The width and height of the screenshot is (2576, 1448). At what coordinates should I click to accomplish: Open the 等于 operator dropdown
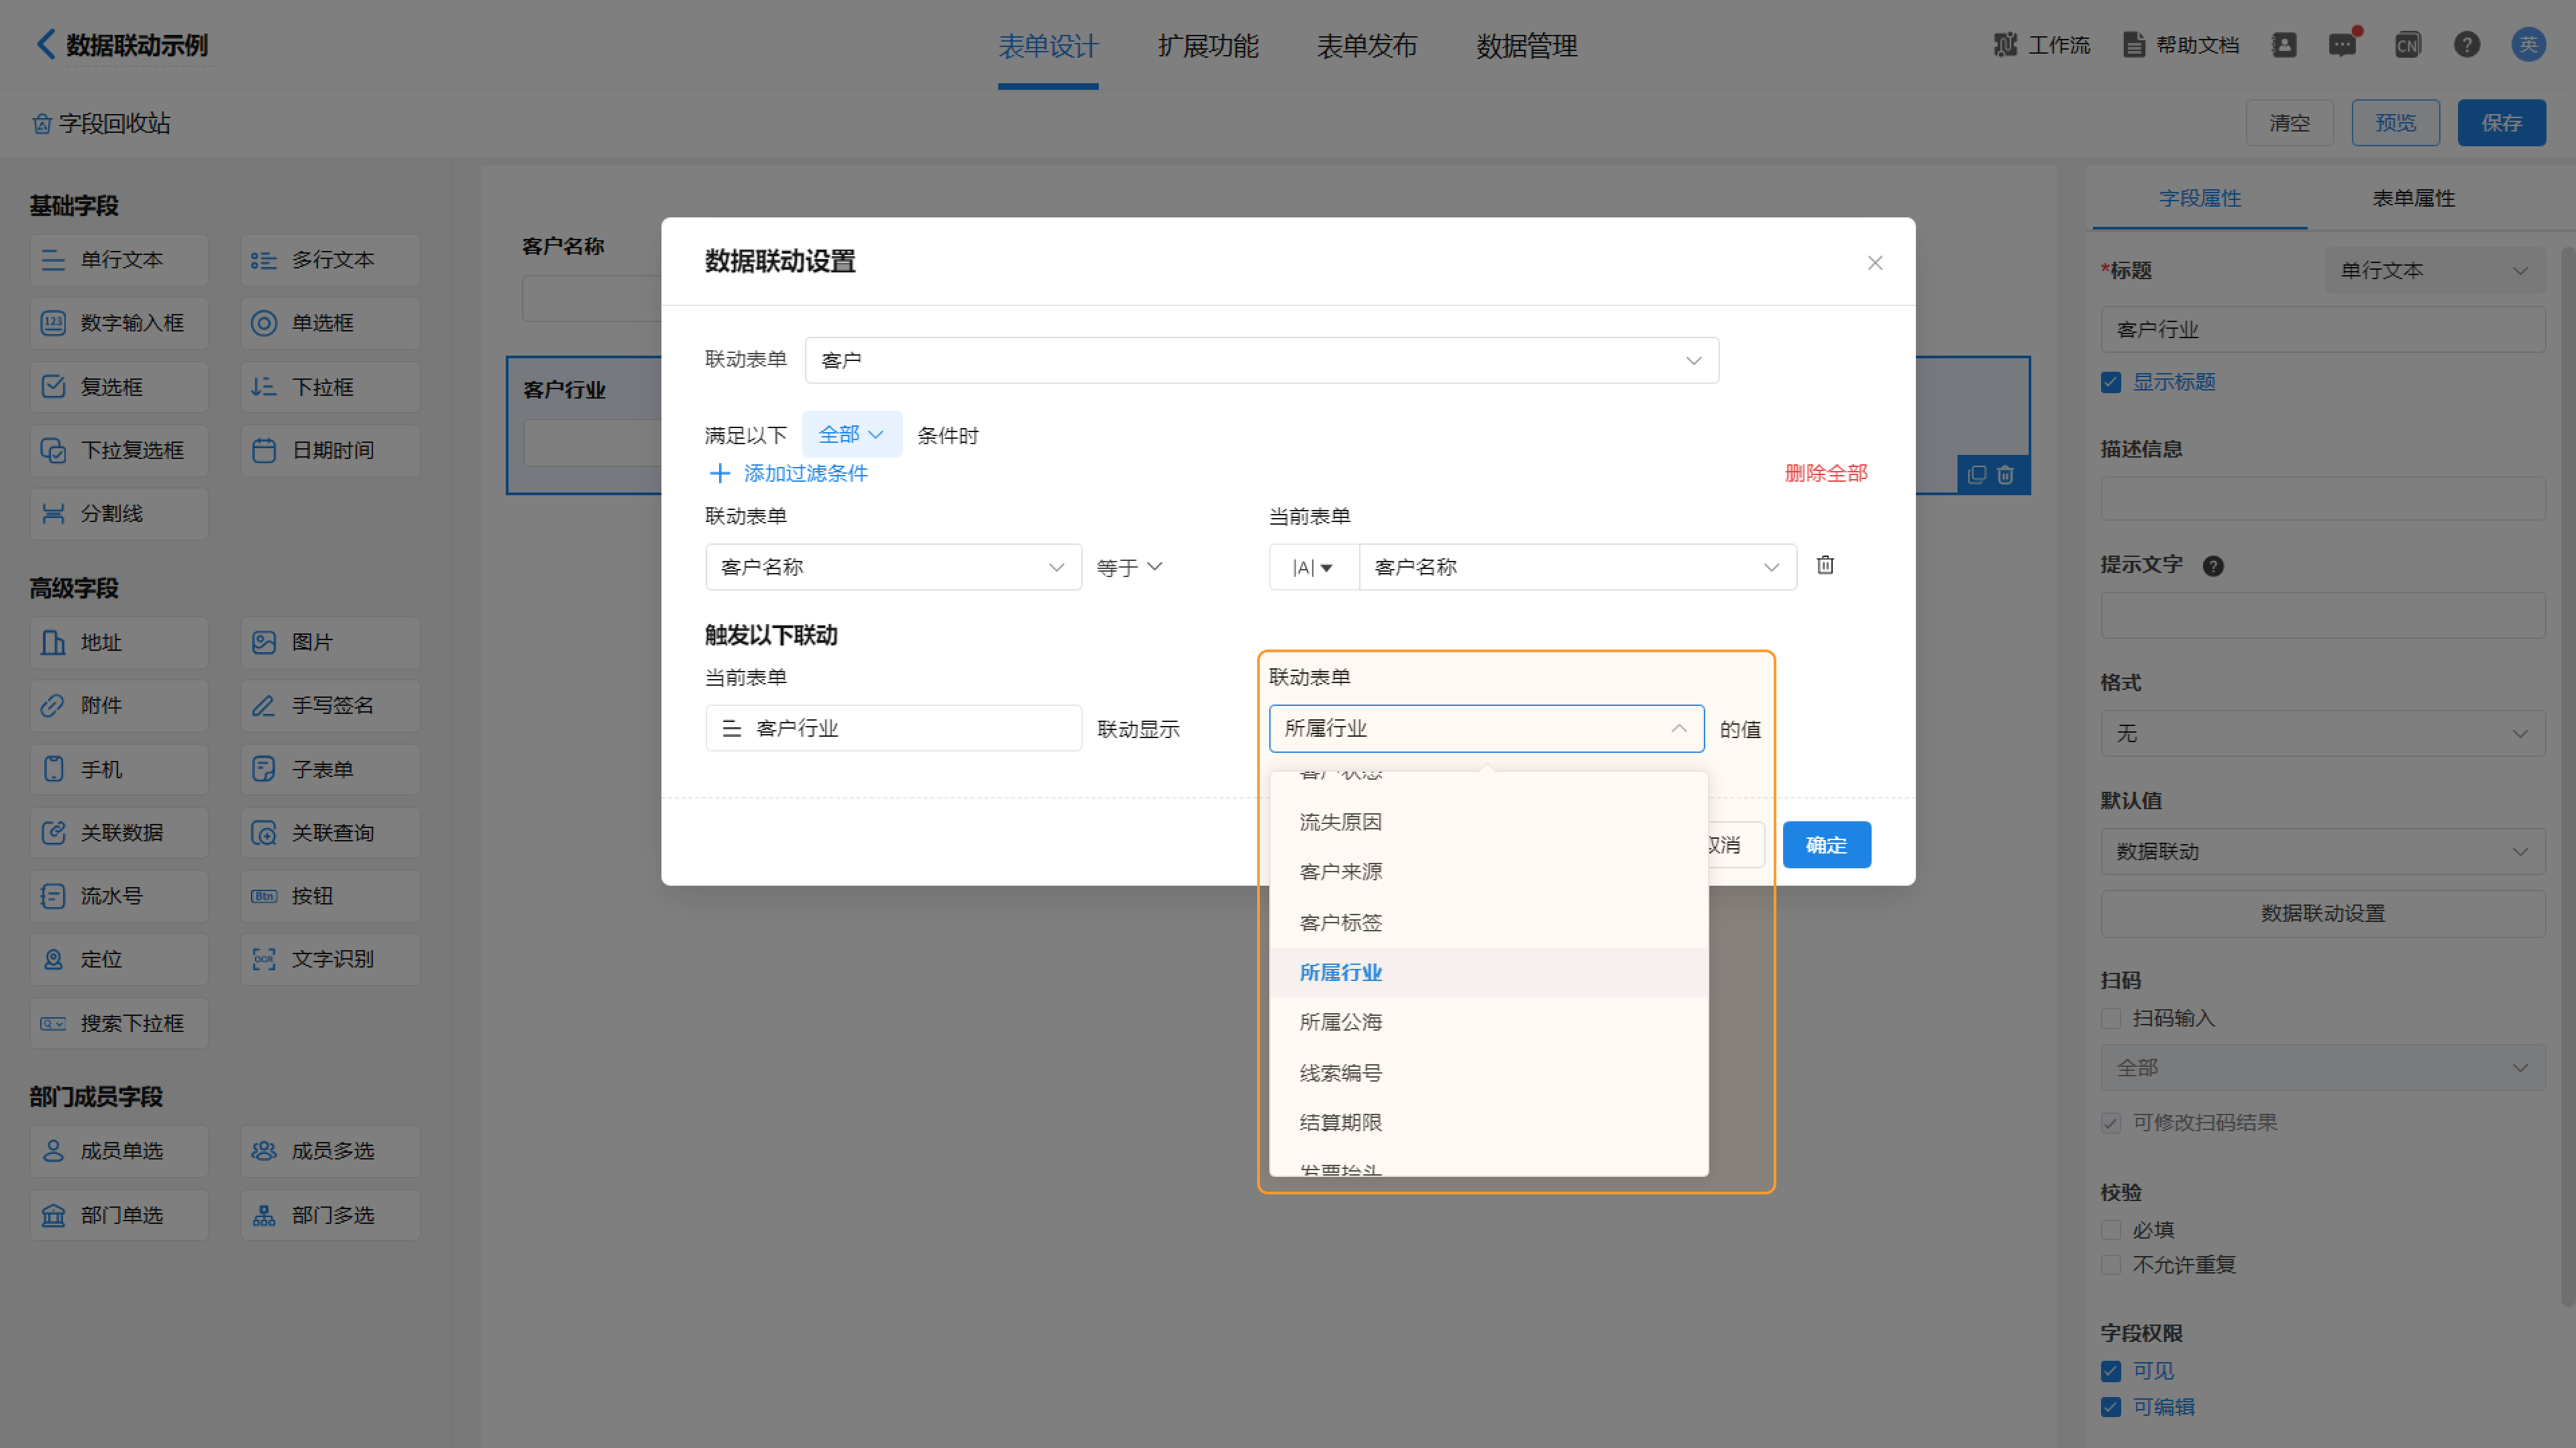click(x=1129, y=567)
